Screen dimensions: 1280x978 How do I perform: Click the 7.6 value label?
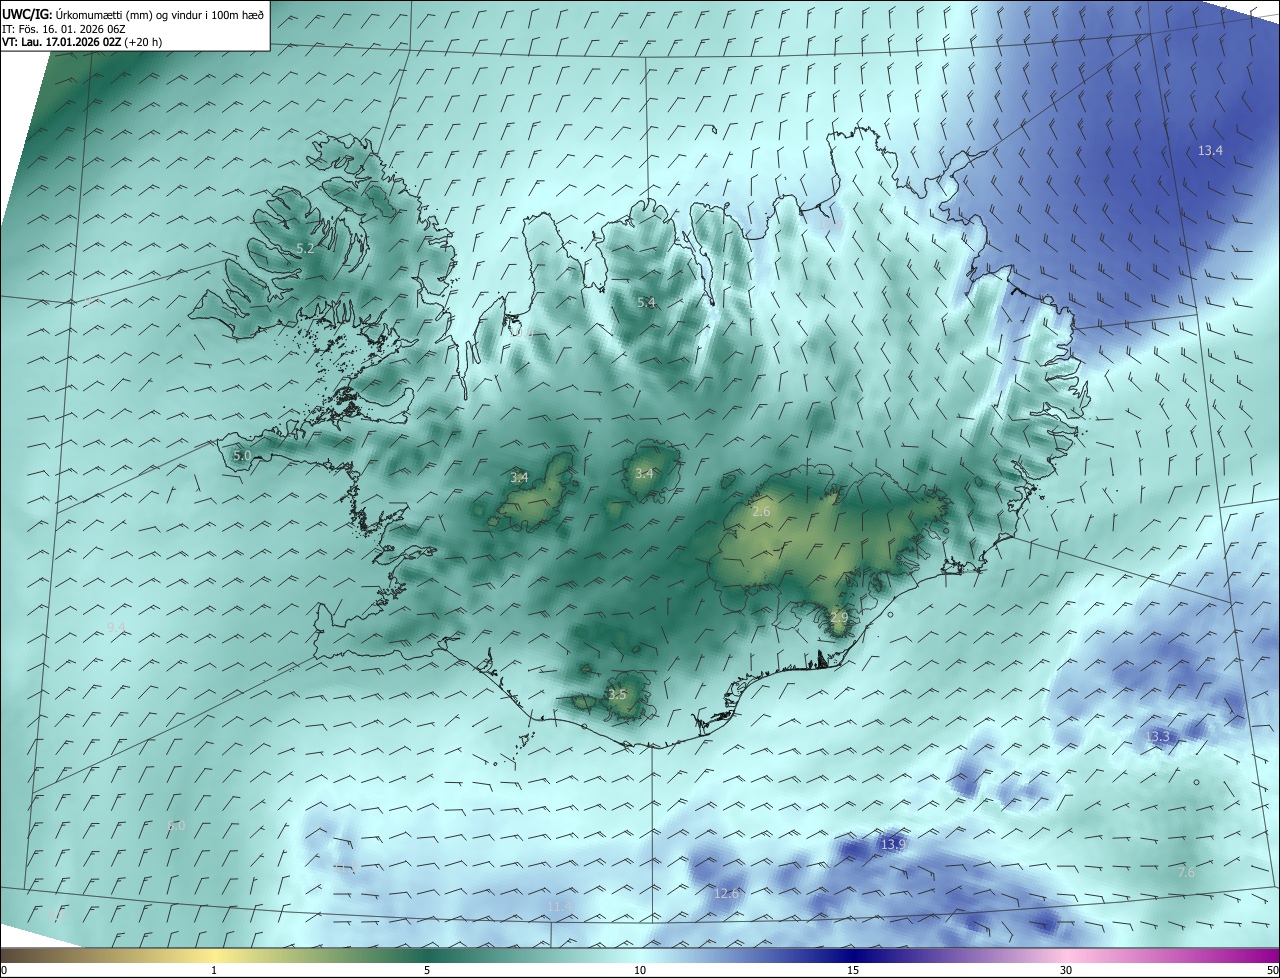(1186, 873)
